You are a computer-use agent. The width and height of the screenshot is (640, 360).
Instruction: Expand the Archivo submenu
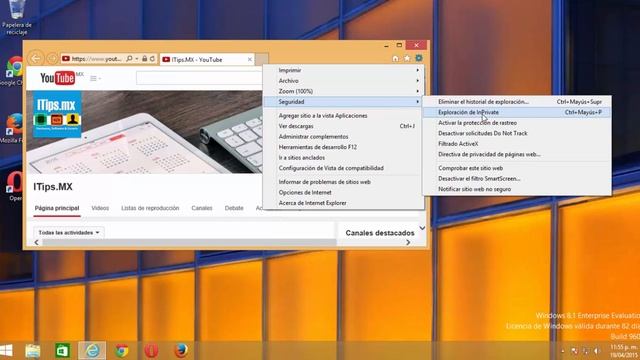point(344,81)
